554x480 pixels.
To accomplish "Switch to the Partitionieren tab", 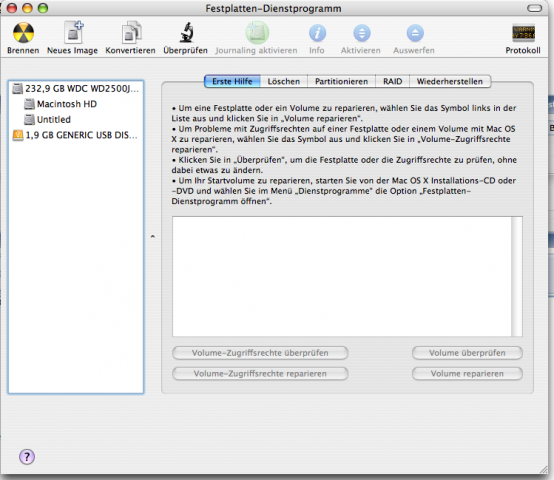I will pos(341,81).
